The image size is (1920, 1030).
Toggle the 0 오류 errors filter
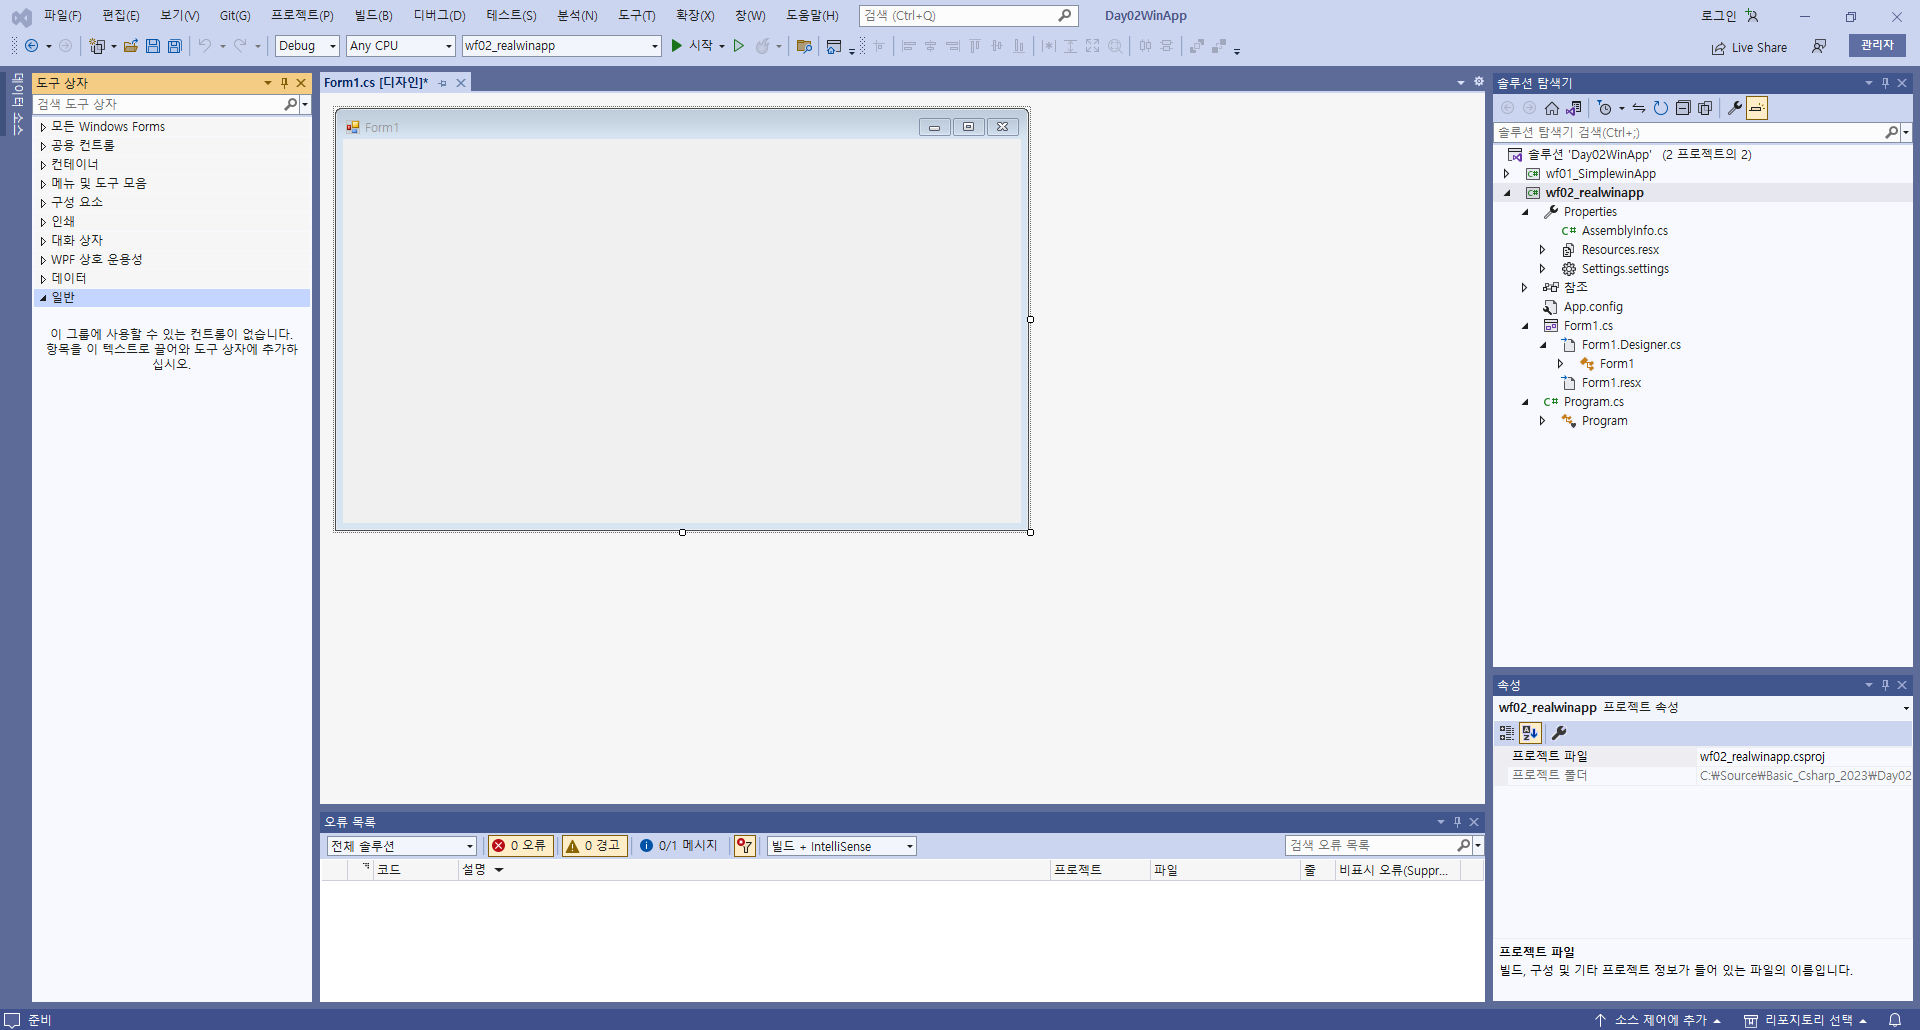click(519, 845)
